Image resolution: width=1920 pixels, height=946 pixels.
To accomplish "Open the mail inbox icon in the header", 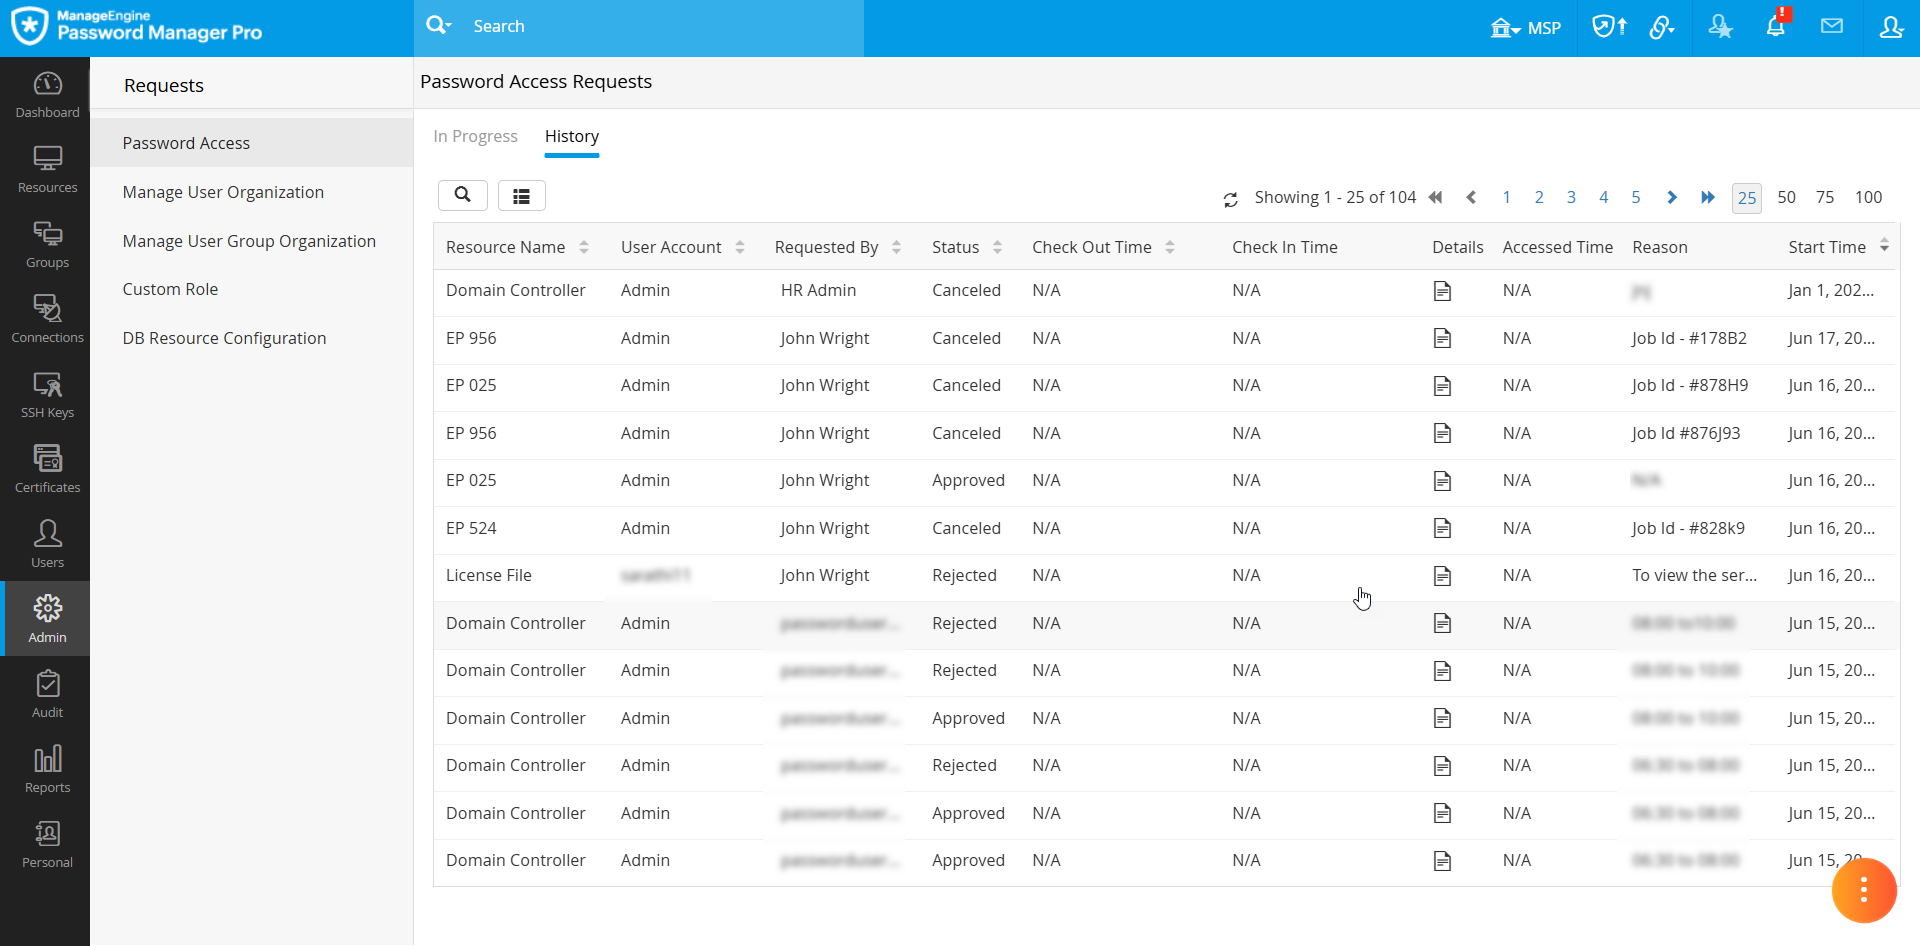I will 1833,26.
